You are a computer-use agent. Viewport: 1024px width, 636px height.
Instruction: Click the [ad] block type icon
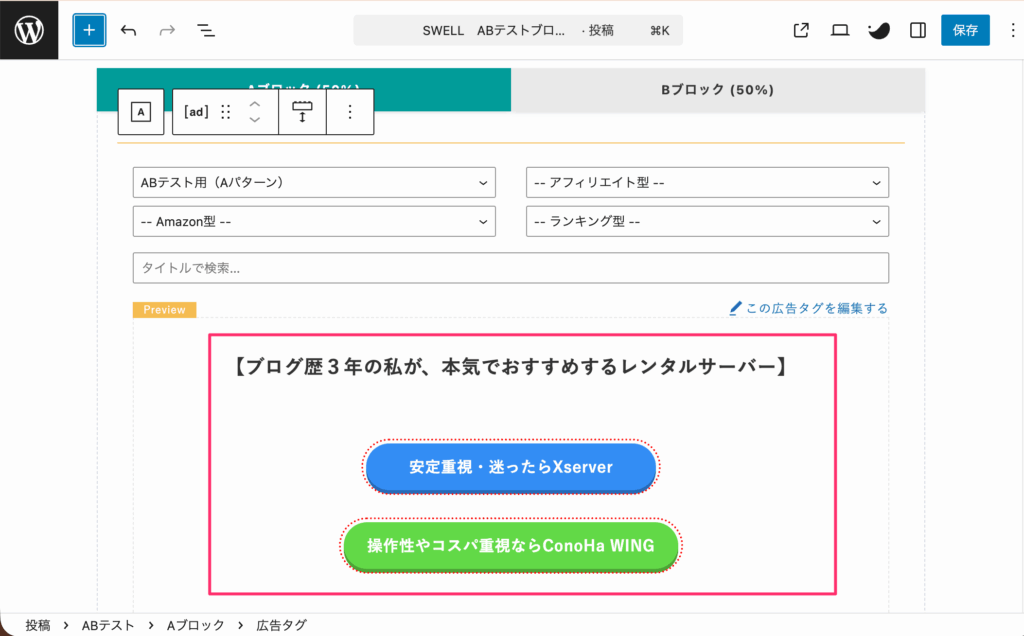(x=196, y=111)
